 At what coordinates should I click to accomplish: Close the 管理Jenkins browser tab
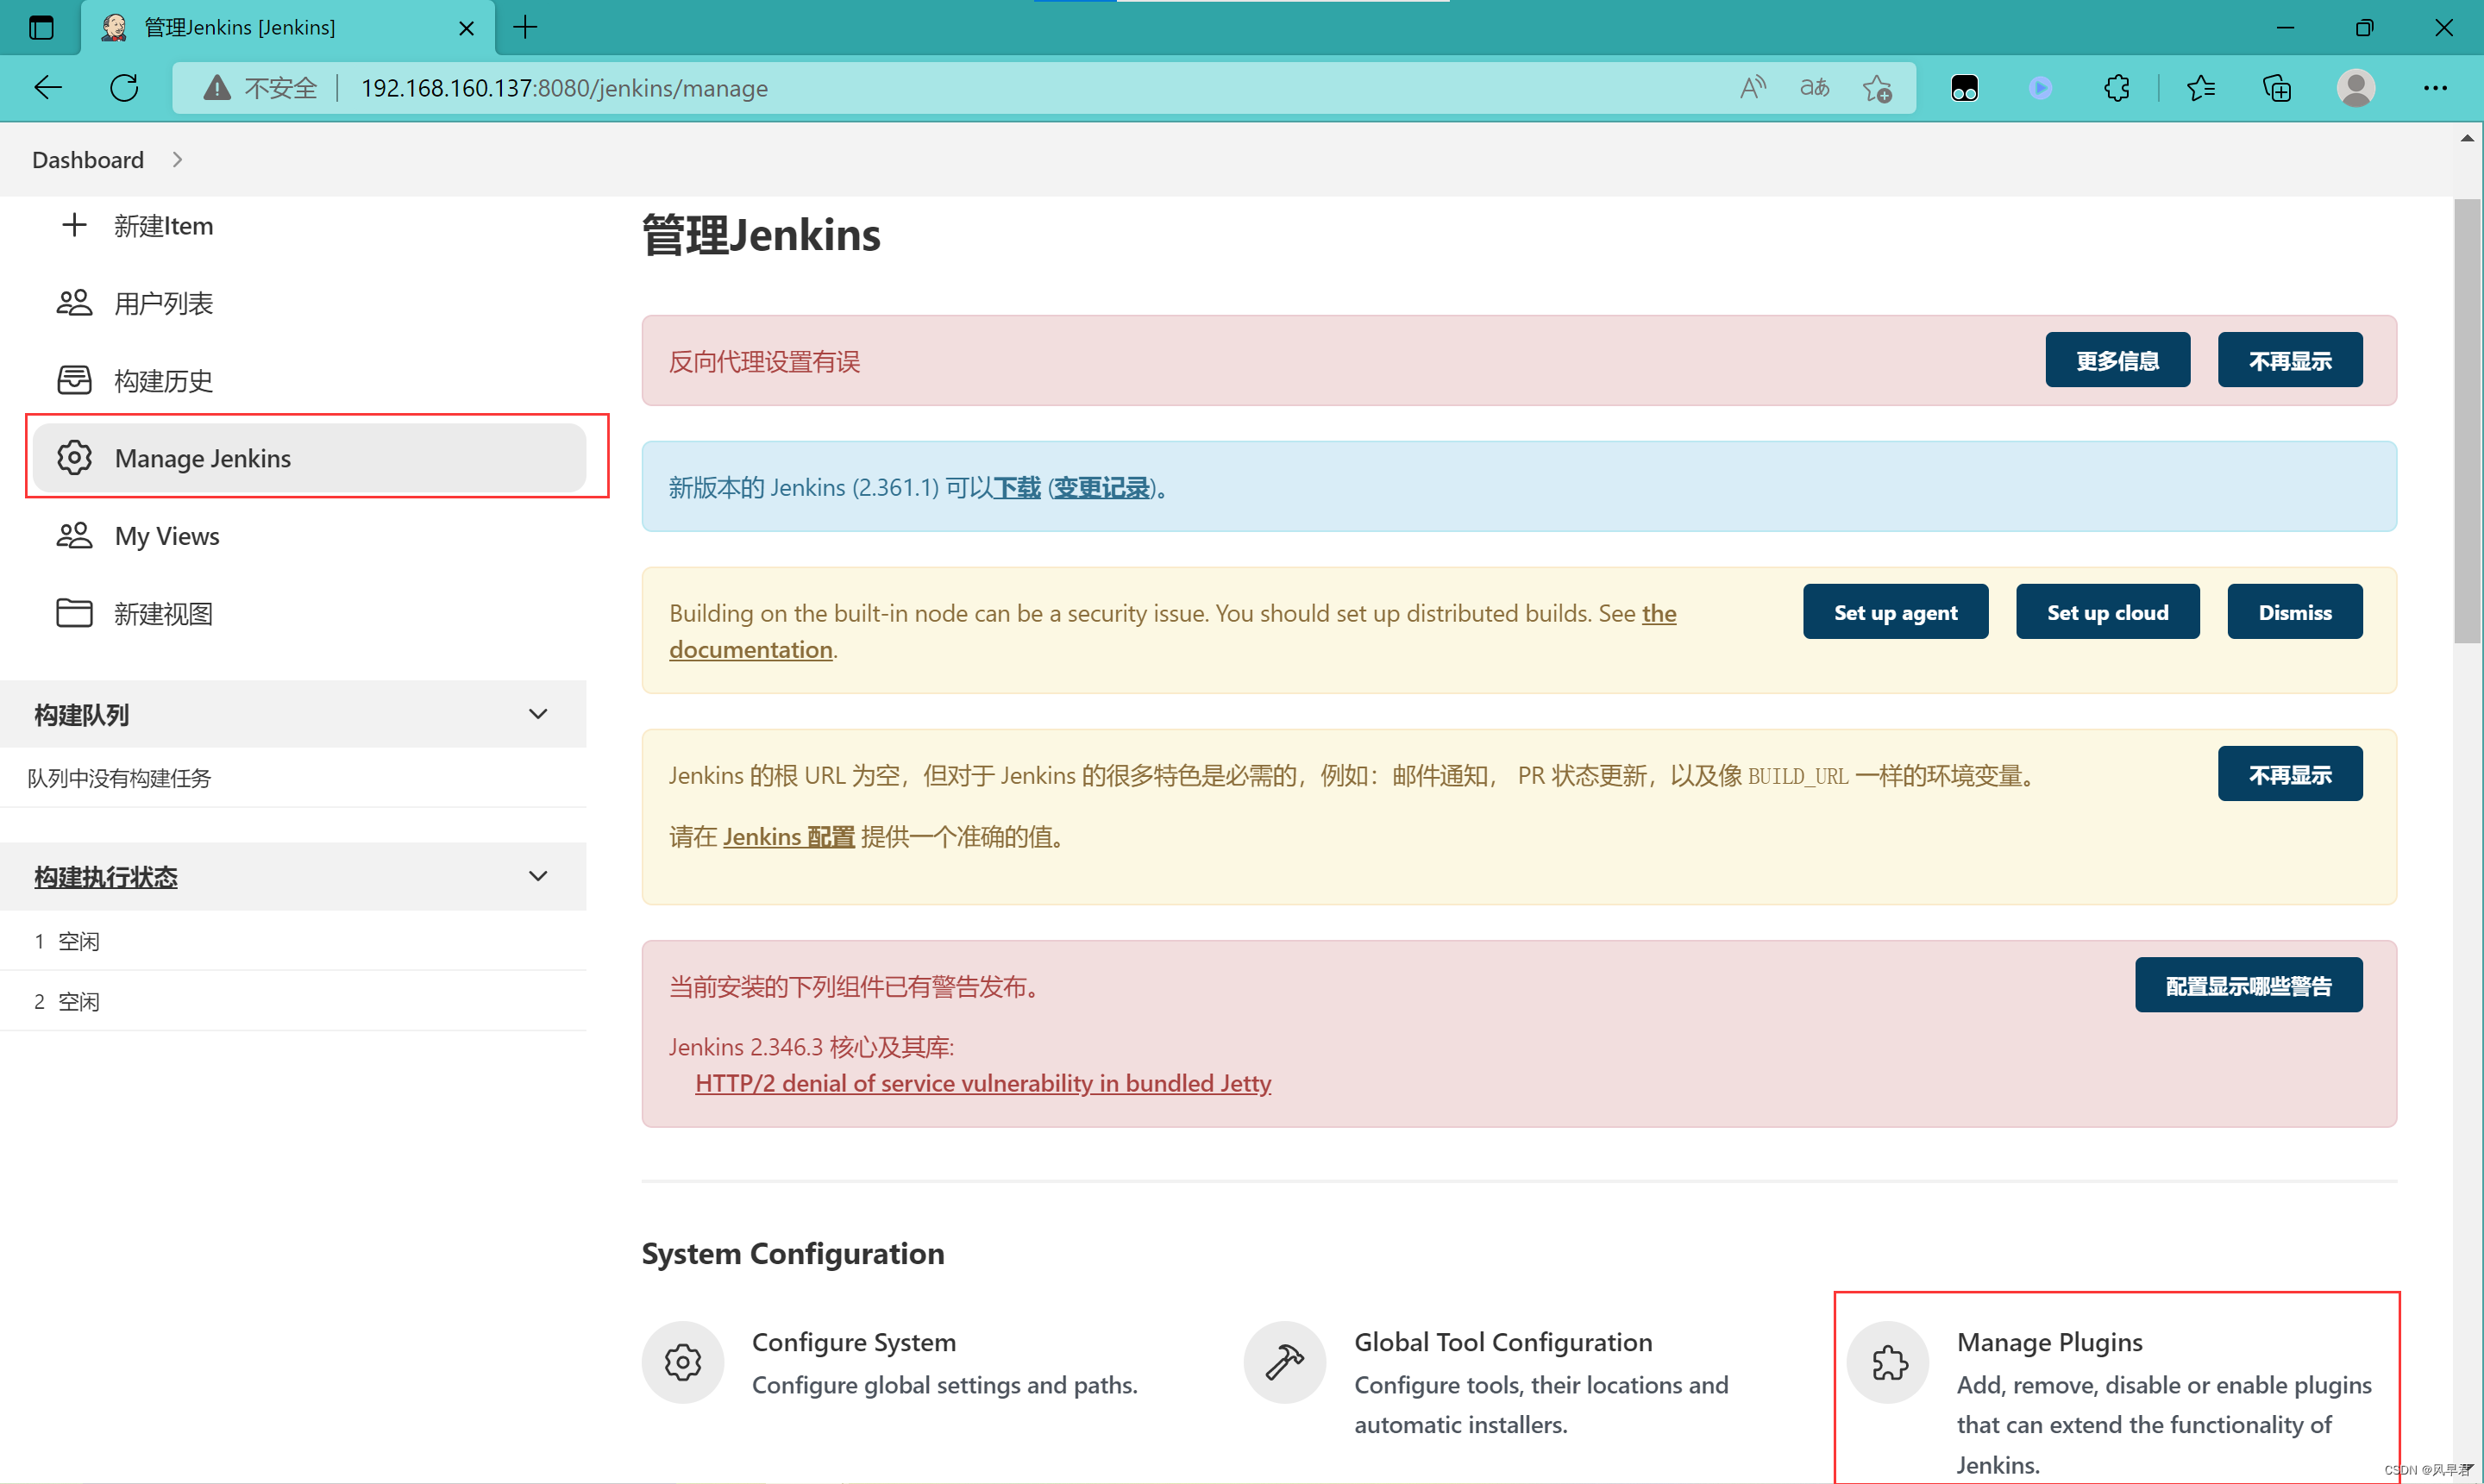466,28
